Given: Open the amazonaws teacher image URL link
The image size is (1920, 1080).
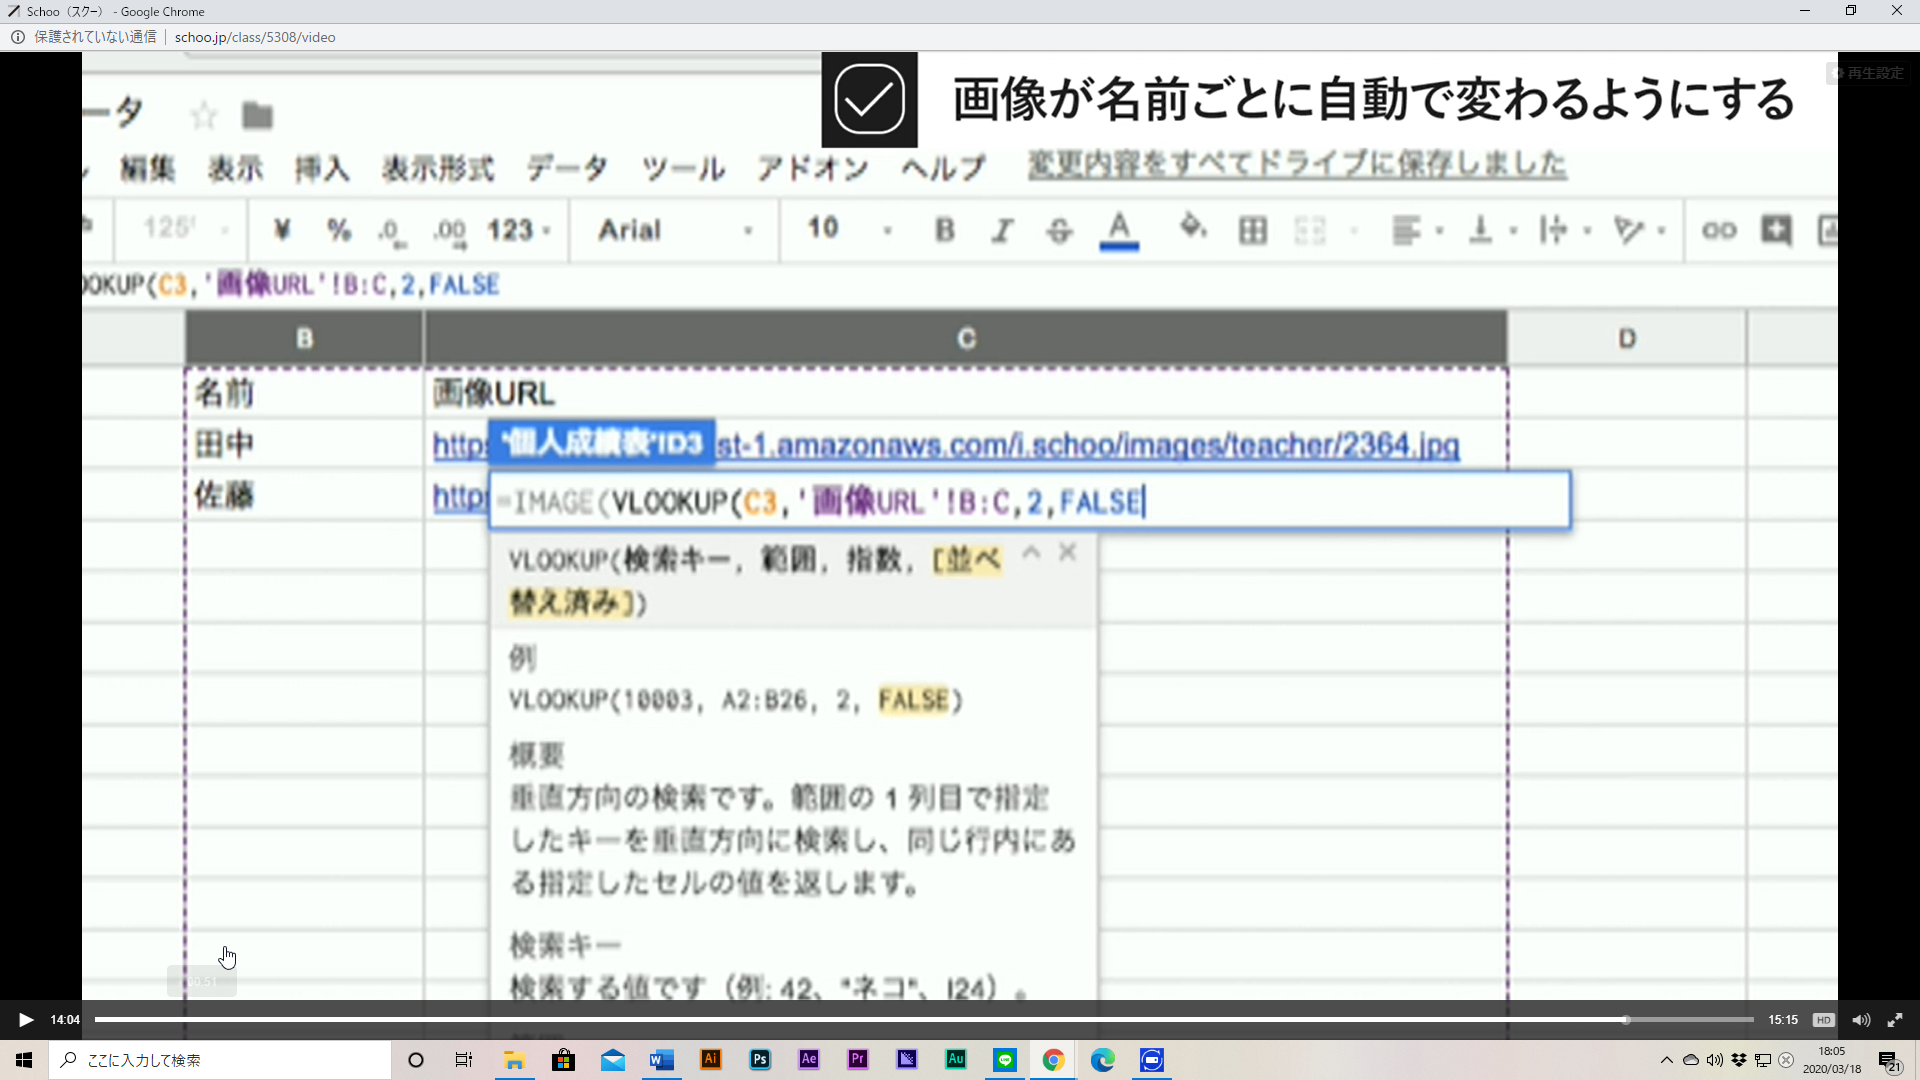Looking at the screenshot, I should pyautogui.click(x=1087, y=445).
